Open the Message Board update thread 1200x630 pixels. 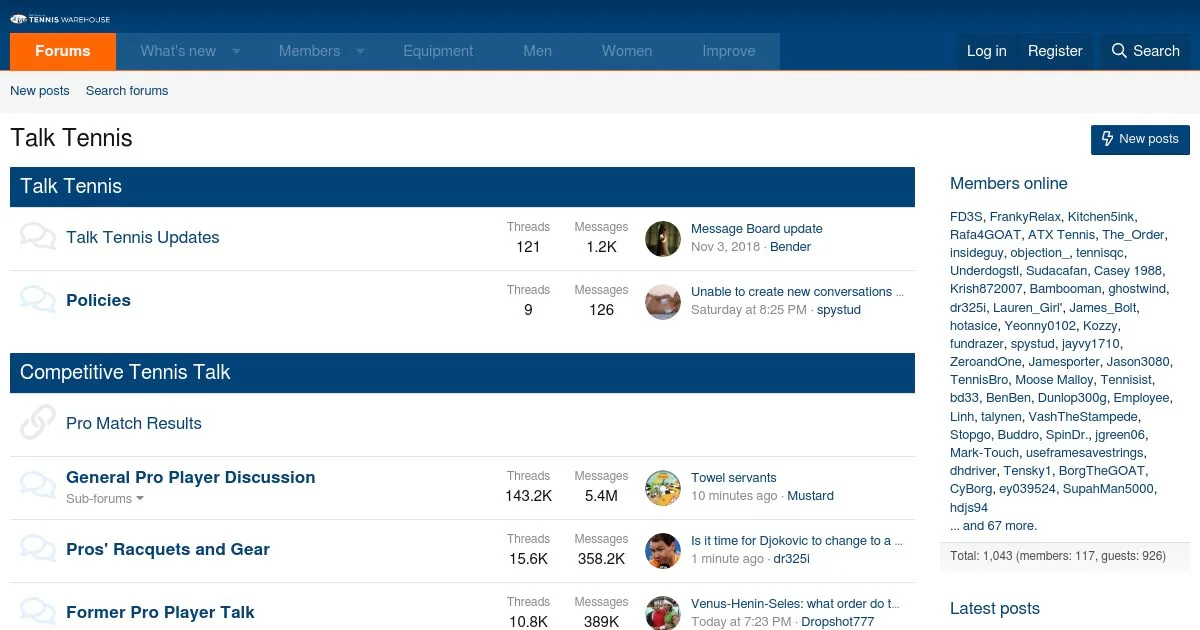[x=757, y=229]
